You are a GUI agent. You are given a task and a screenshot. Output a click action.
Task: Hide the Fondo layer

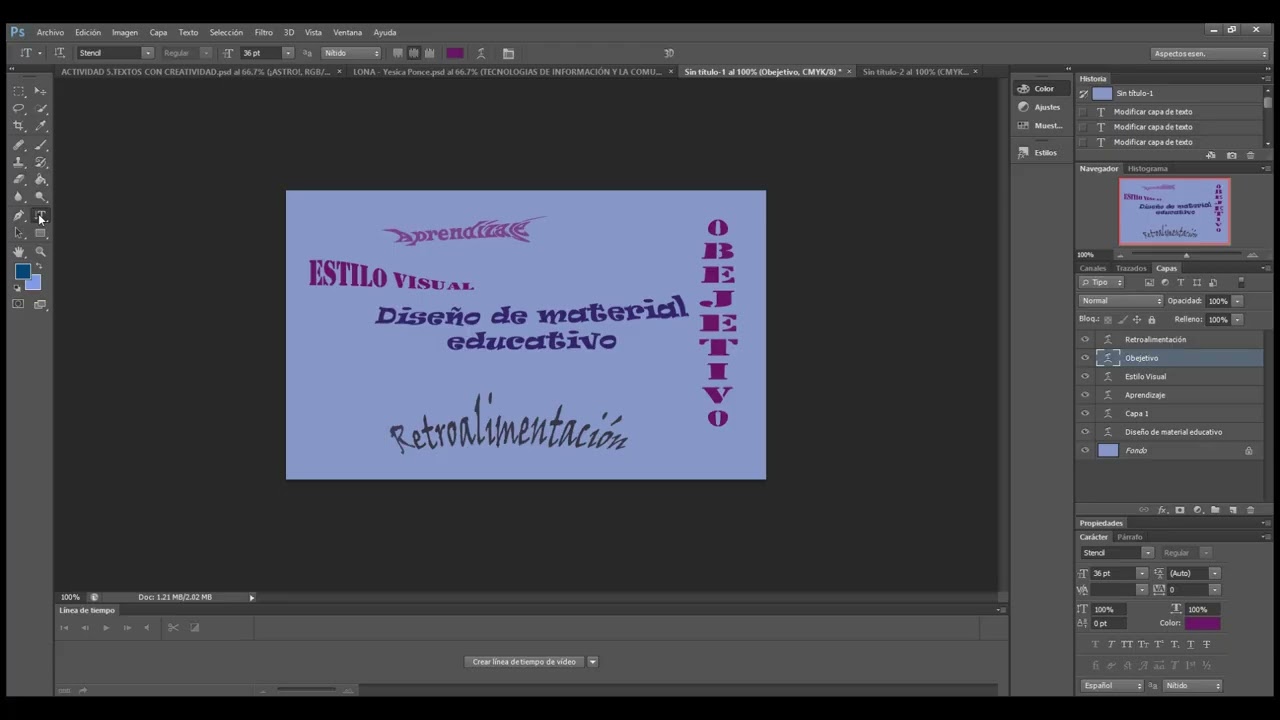tap(1085, 450)
